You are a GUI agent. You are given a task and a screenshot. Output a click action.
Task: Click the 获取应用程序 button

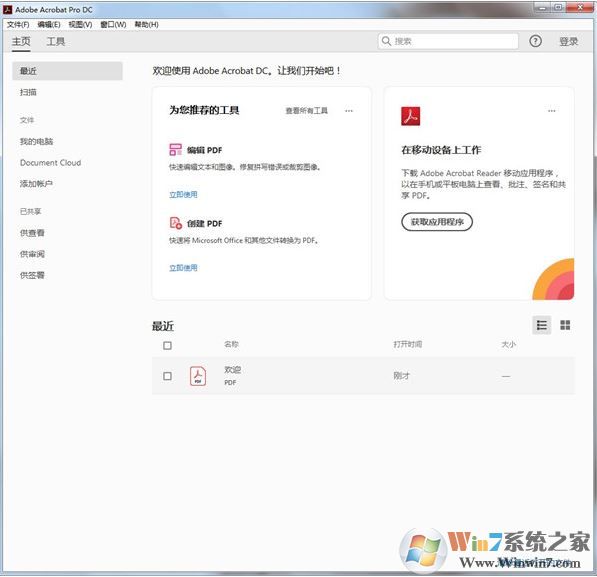(437, 222)
